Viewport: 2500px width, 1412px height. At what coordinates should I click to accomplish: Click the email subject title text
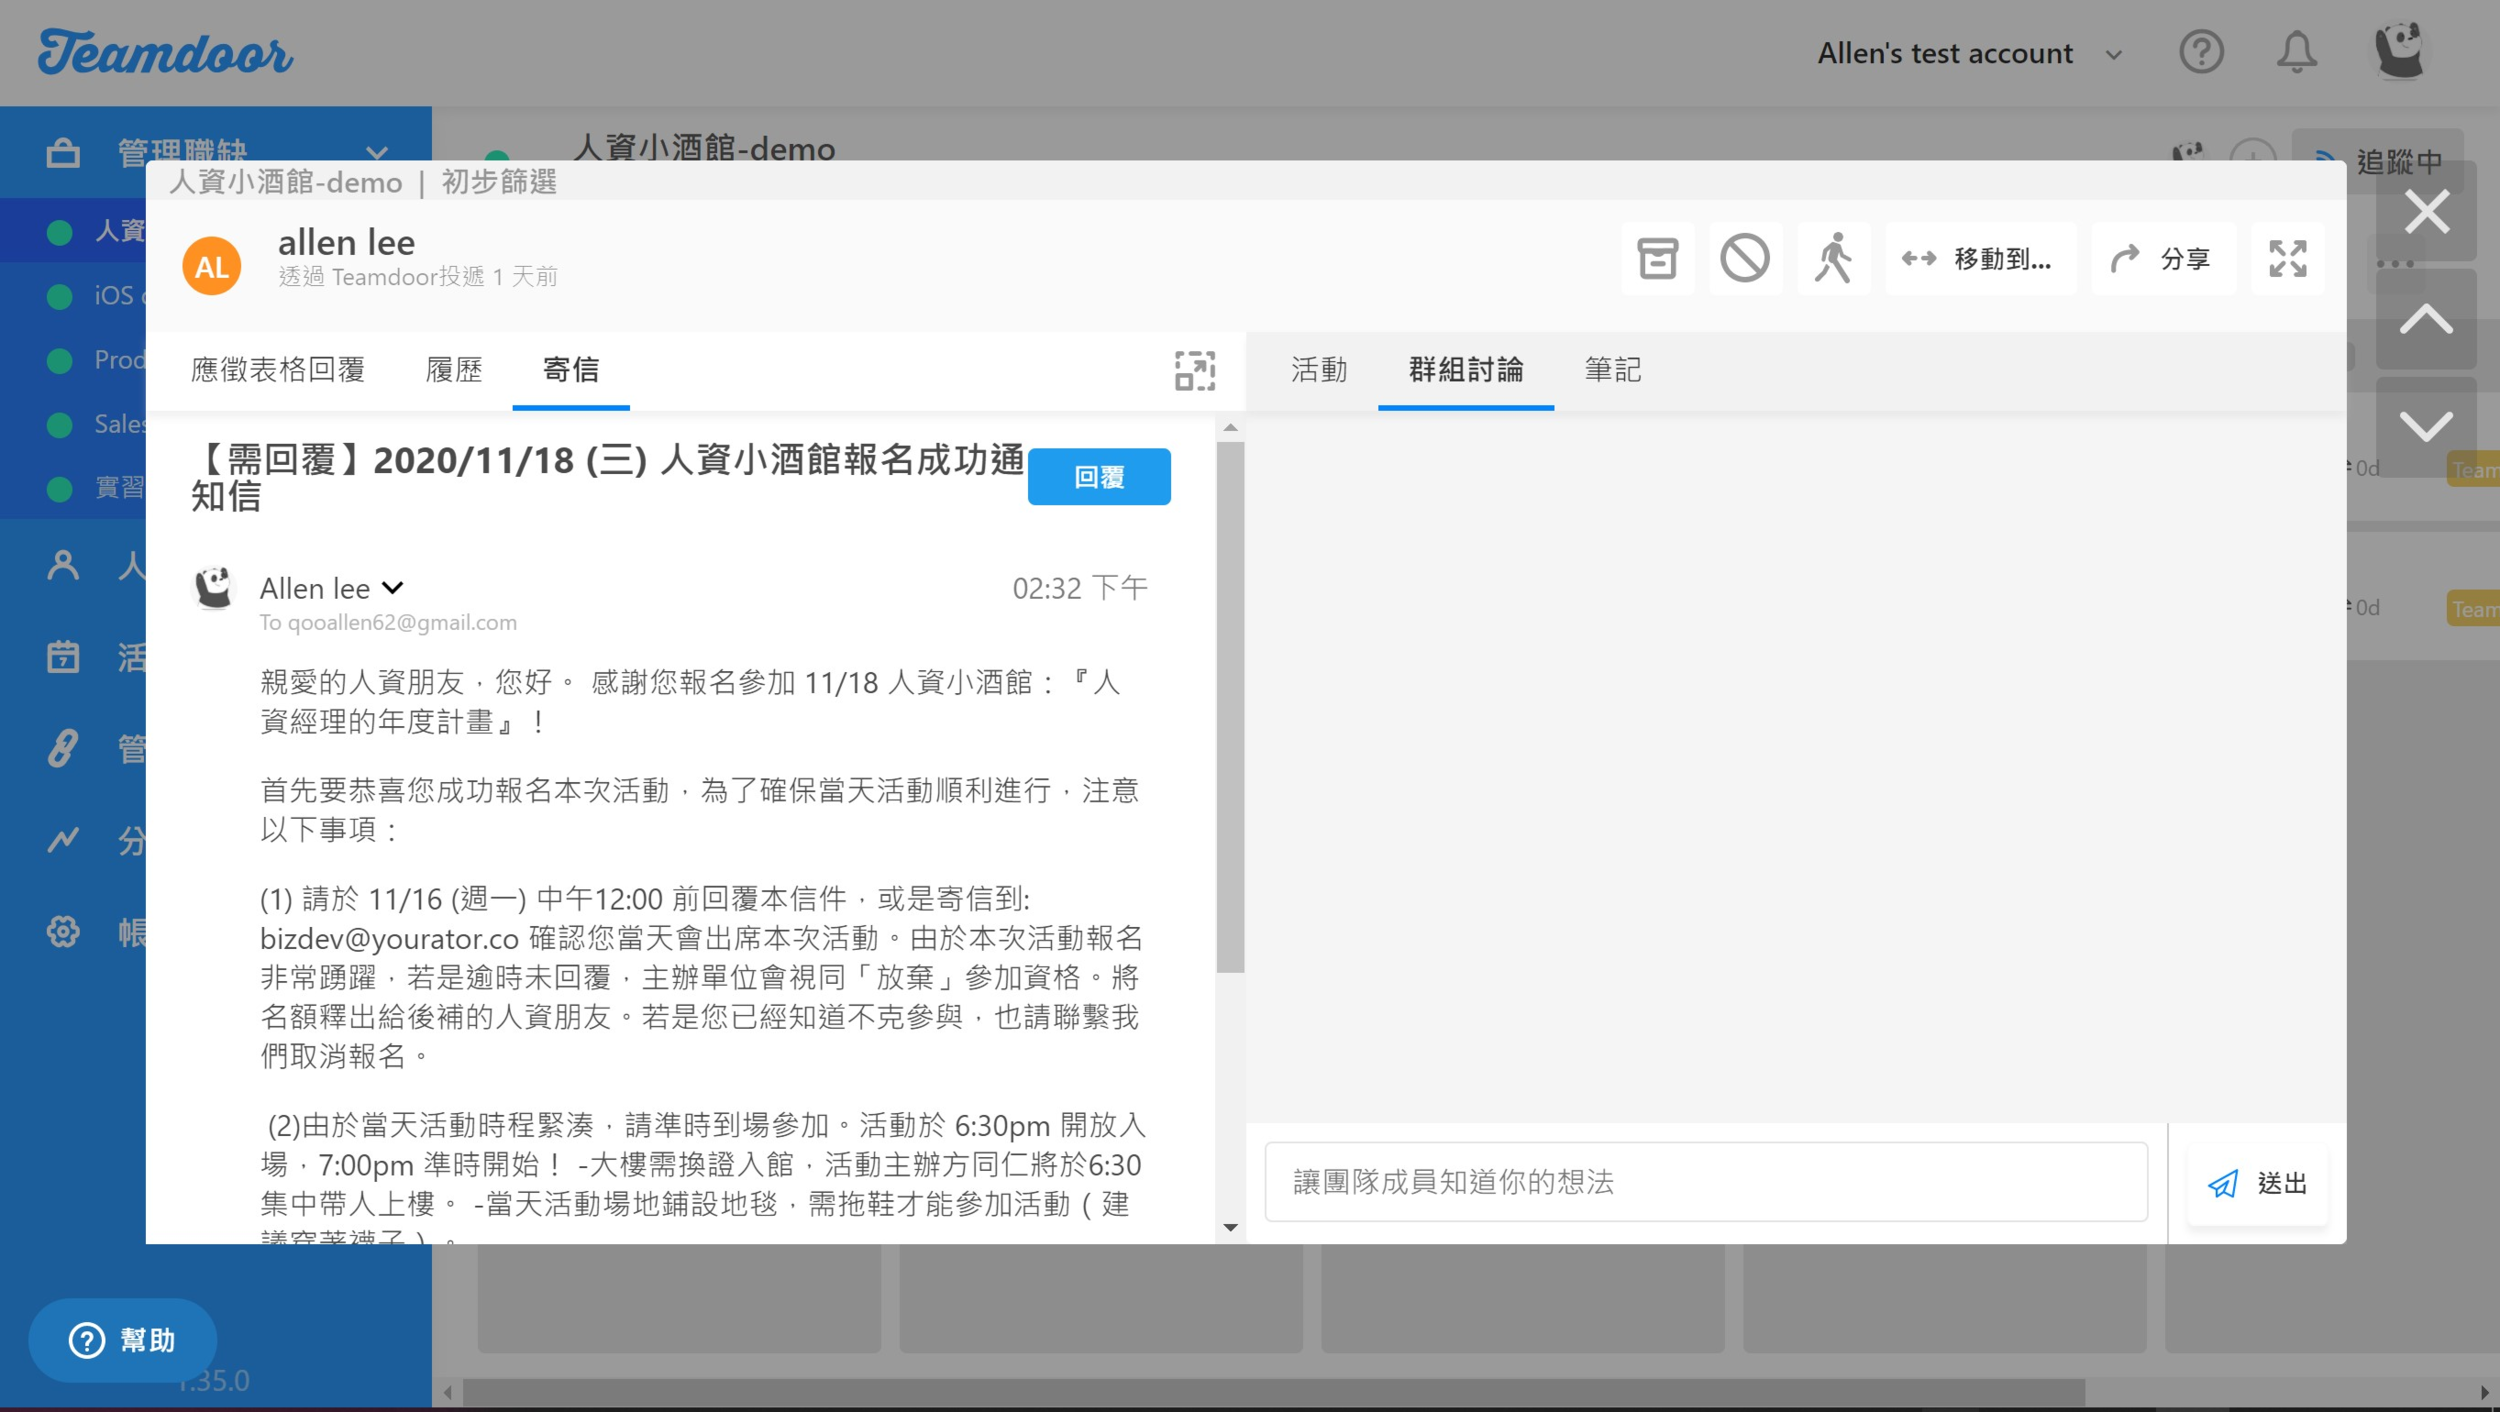(x=607, y=477)
